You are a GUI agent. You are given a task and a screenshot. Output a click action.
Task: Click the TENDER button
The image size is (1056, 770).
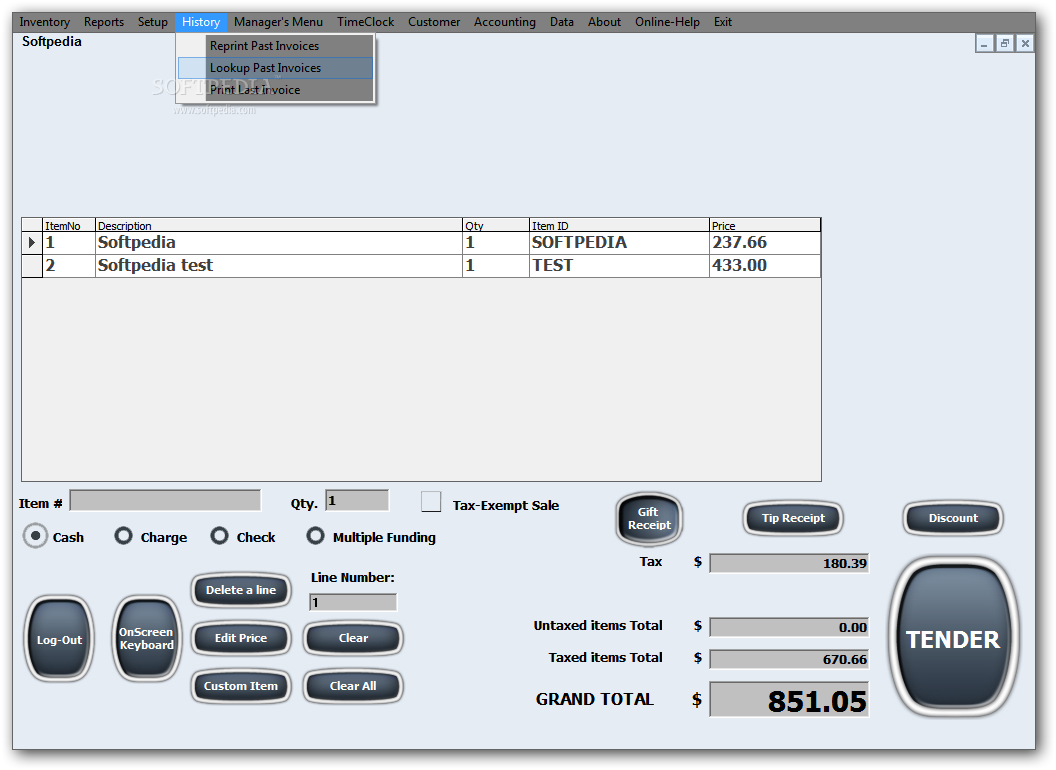click(x=953, y=638)
